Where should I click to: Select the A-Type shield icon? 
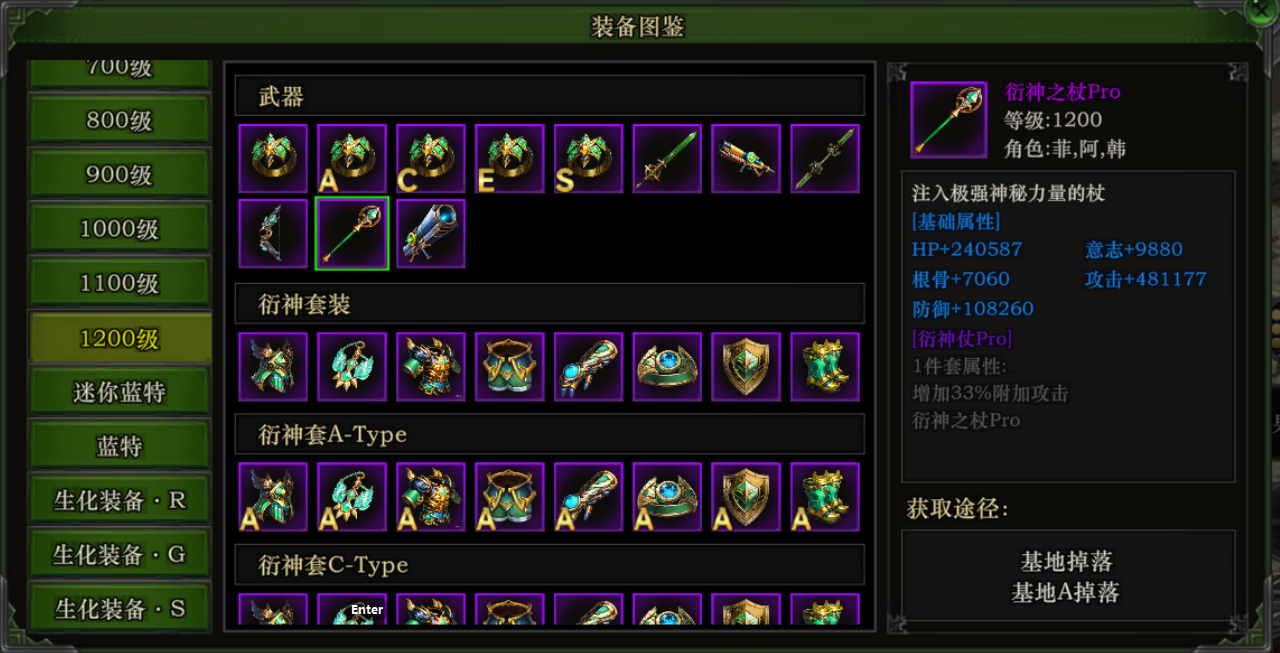[x=746, y=496]
